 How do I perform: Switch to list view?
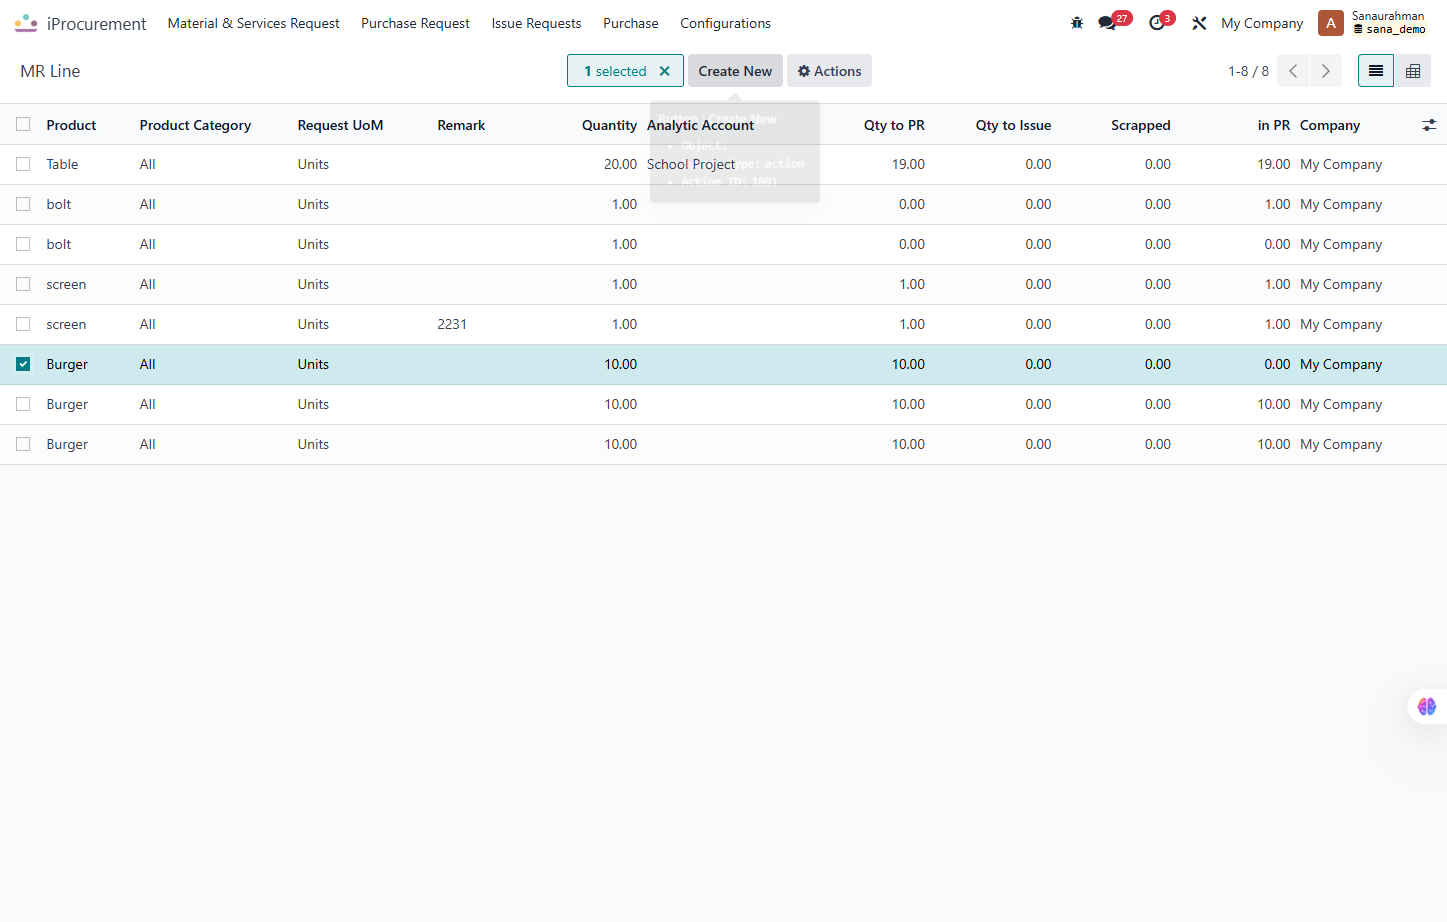click(1376, 71)
